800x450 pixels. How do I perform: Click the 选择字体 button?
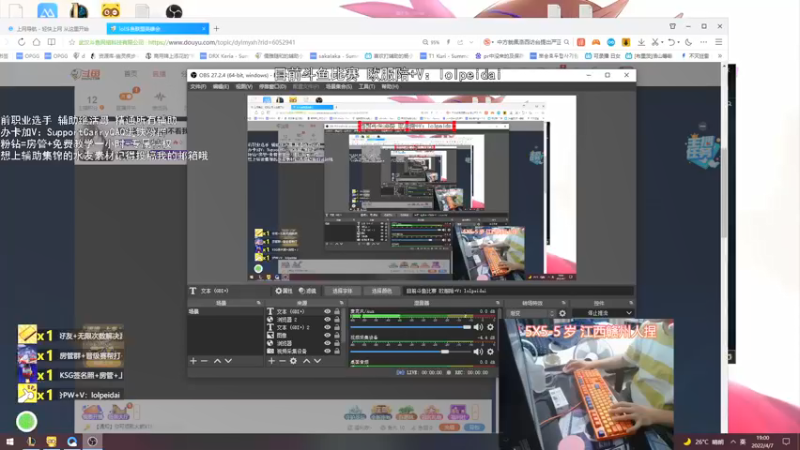[342, 291]
